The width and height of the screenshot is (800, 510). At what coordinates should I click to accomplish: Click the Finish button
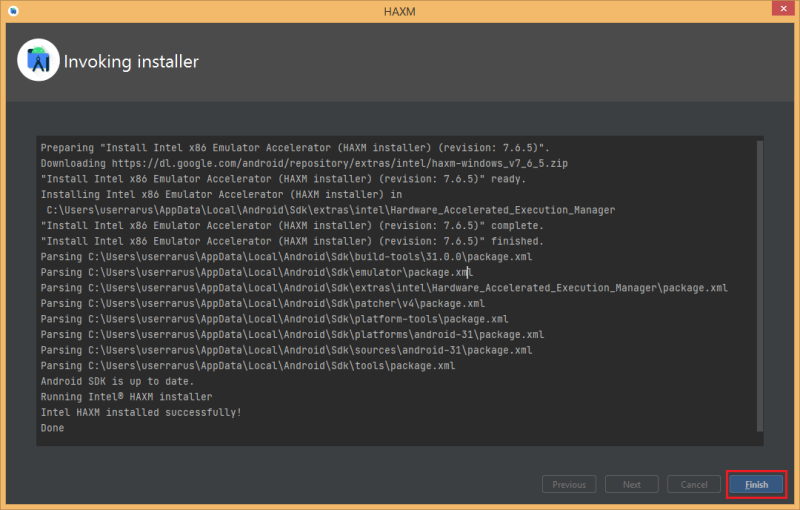pyautogui.click(x=756, y=484)
